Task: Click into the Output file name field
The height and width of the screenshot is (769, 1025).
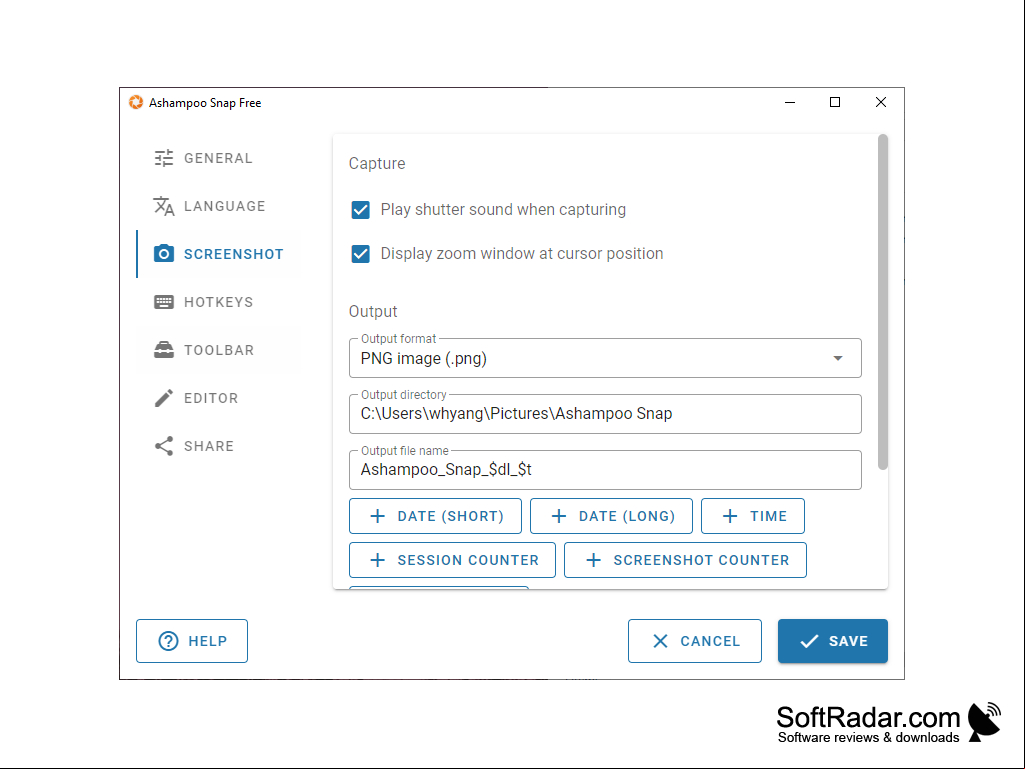Action: pos(605,470)
